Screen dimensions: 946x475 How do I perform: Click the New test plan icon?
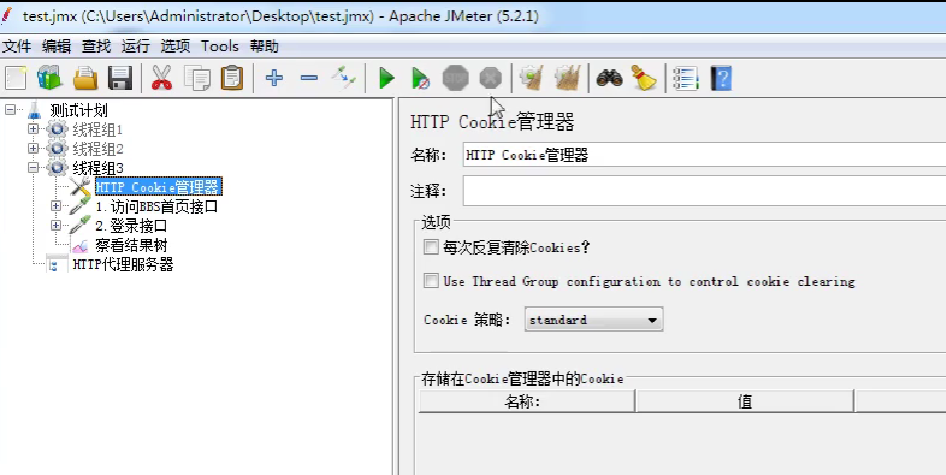(16, 78)
